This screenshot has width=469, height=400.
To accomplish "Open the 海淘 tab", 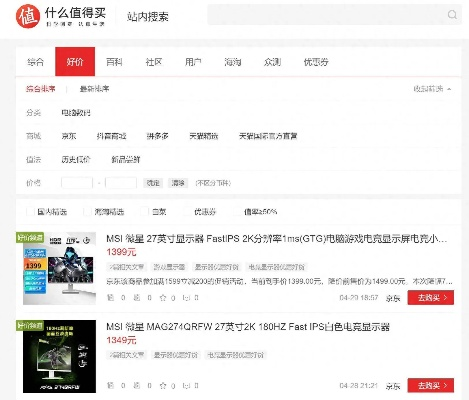I will point(233,62).
